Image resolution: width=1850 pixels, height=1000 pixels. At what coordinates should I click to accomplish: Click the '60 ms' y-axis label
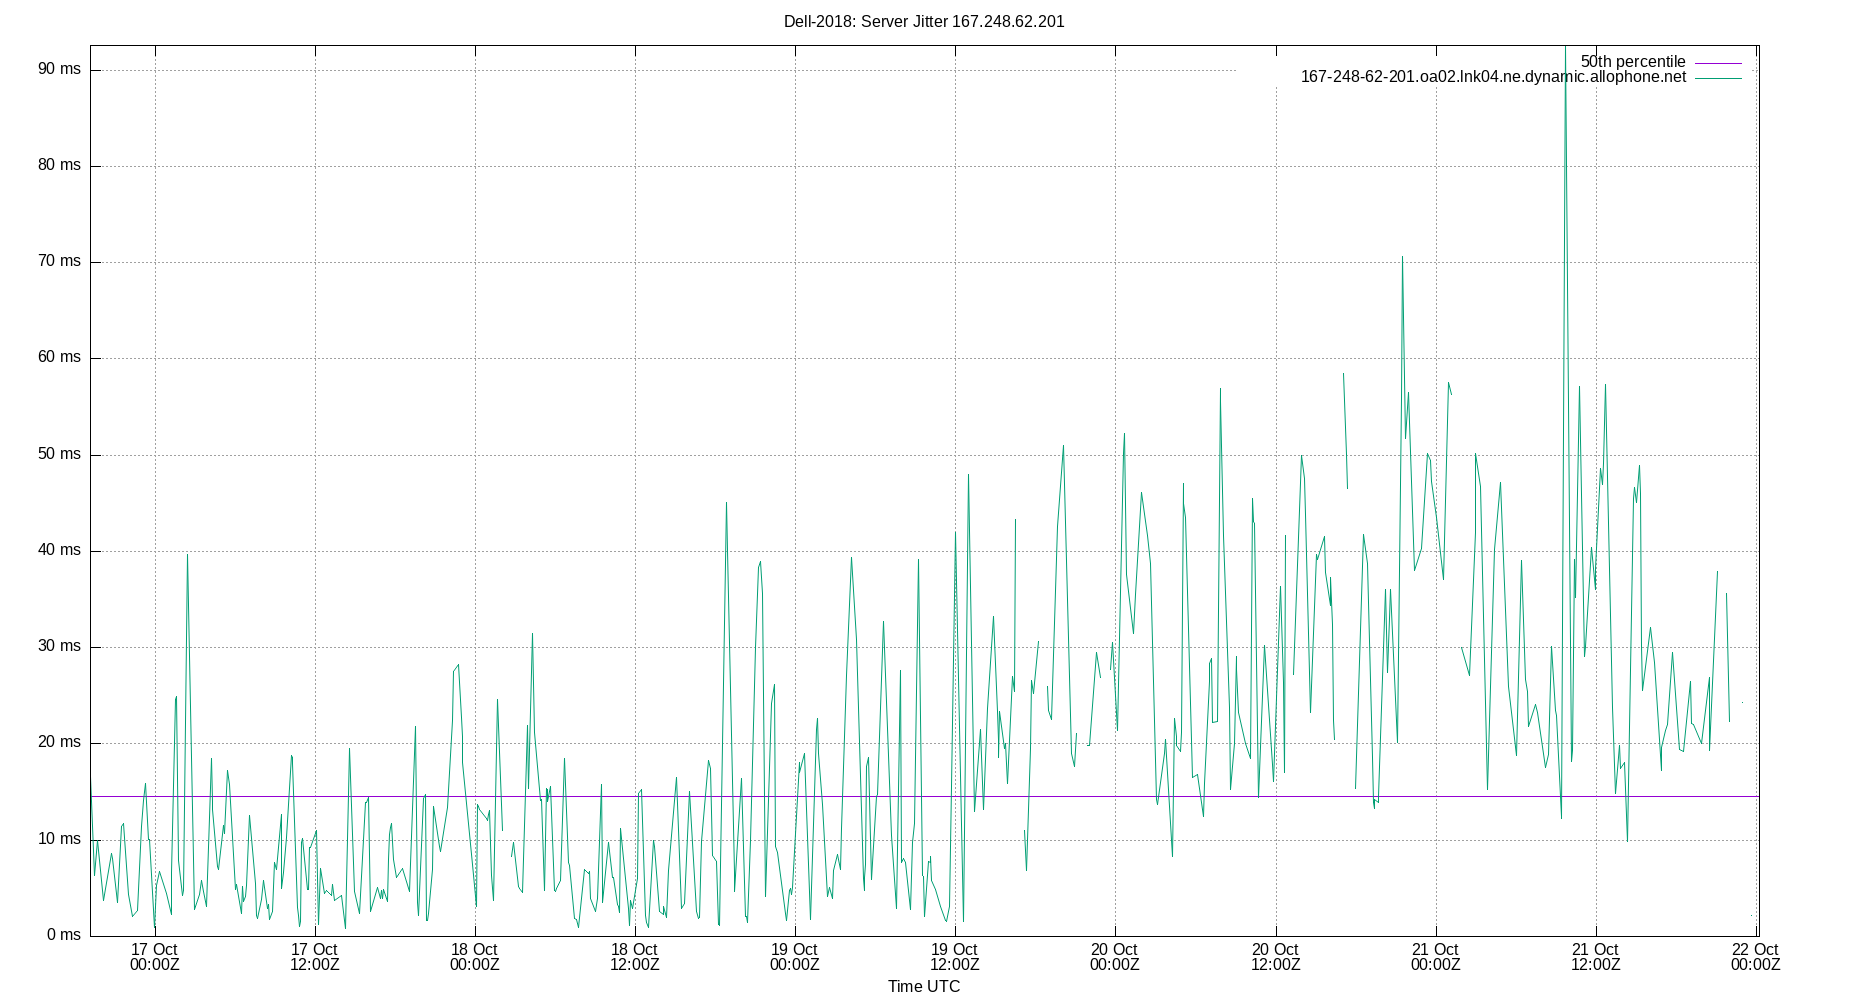[59, 357]
